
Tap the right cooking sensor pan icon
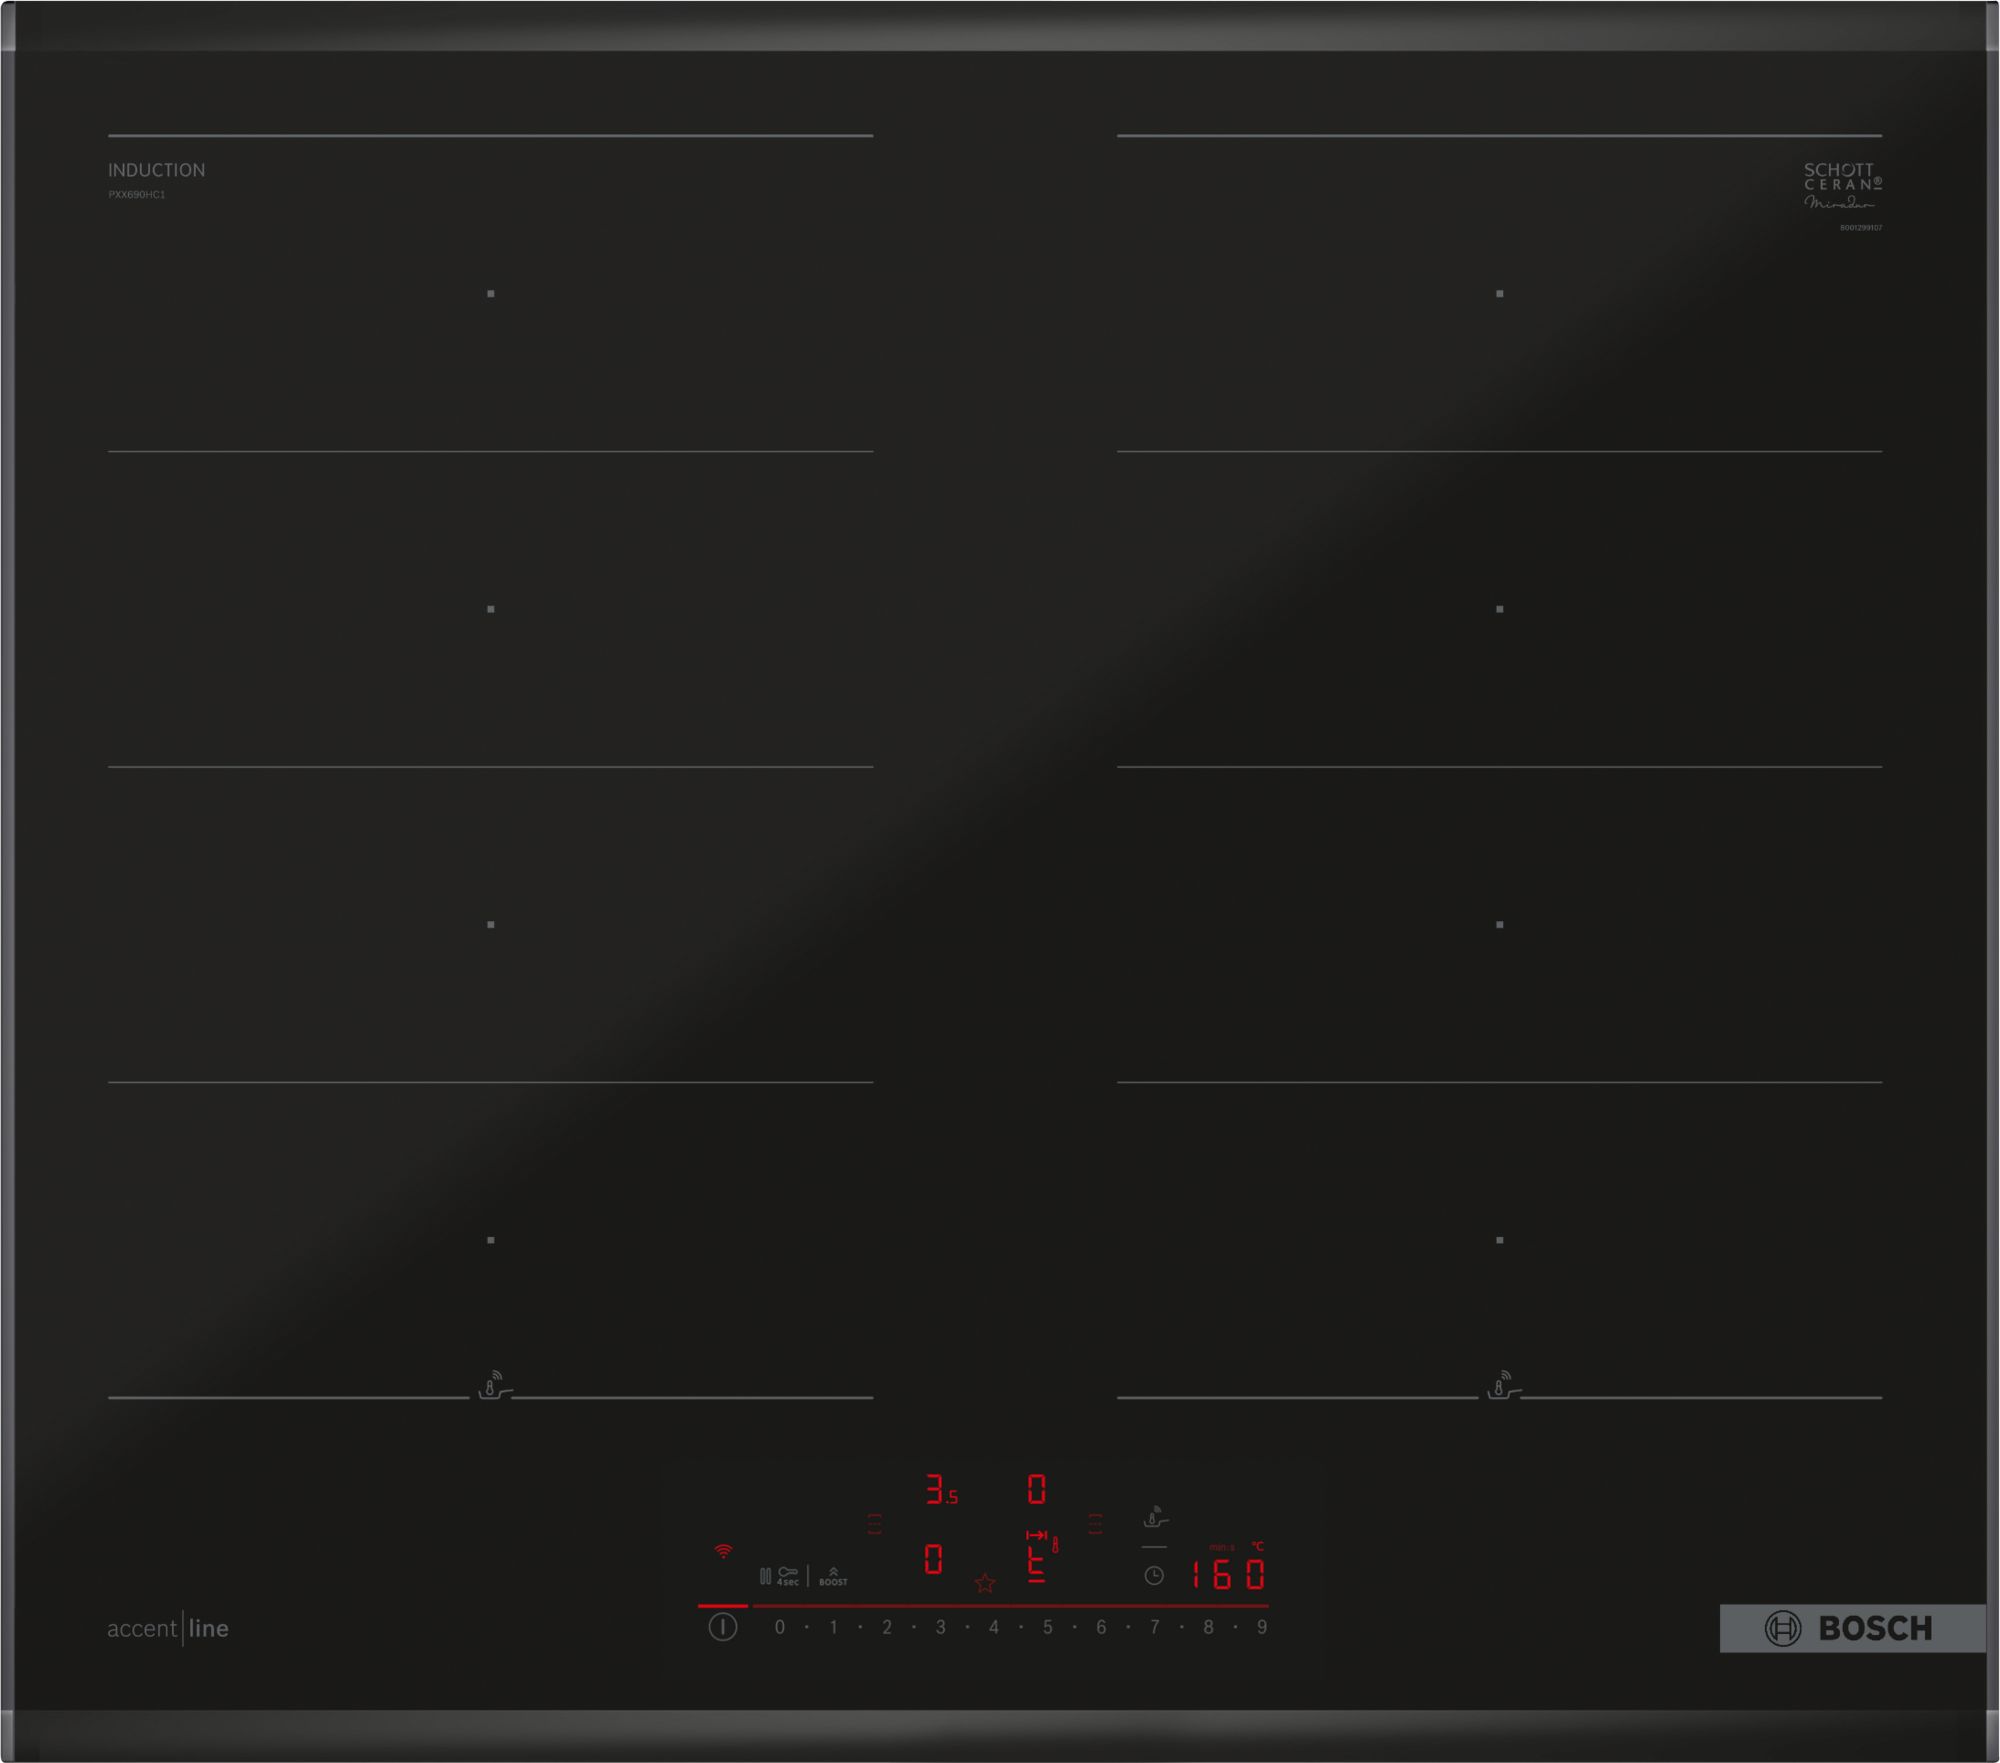pyautogui.click(x=1502, y=1387)
